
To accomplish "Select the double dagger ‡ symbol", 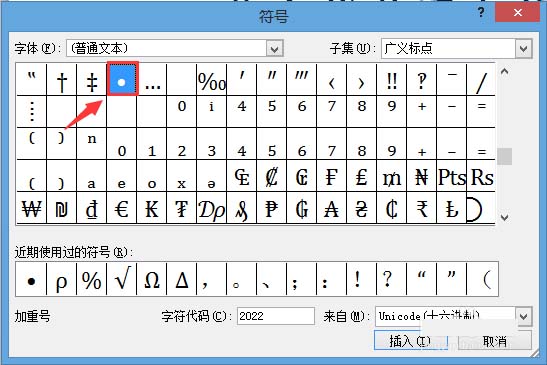I will pyautogui.click(x=92, y=80).
